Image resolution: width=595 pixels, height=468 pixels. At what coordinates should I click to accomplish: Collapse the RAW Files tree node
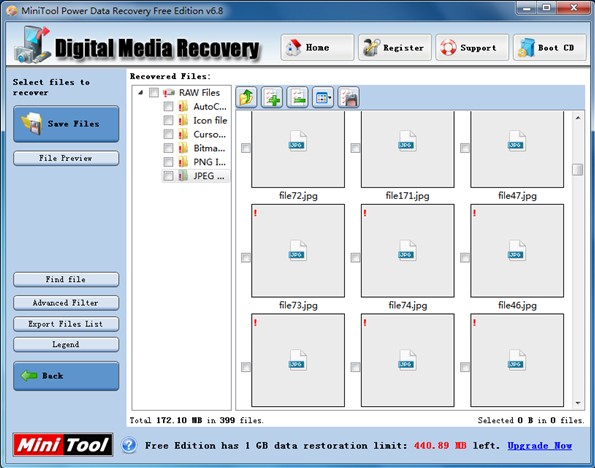140,92
